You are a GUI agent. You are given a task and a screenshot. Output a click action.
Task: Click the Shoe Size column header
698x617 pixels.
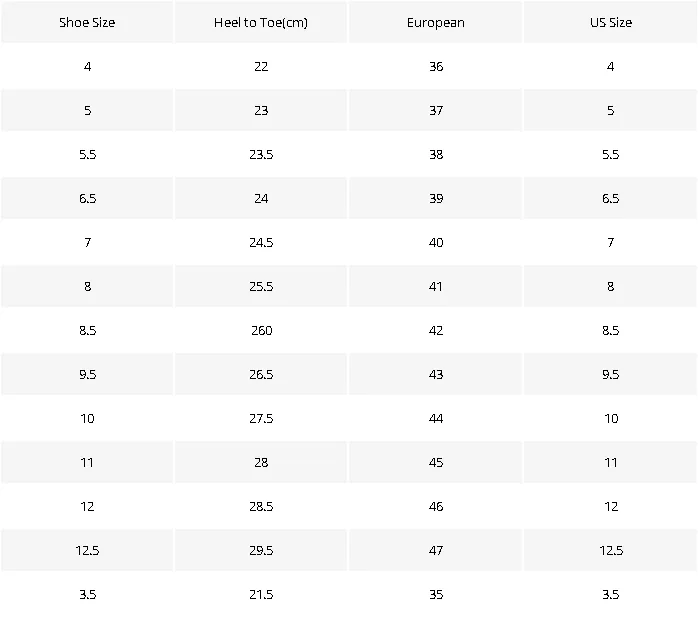coord(87,22)
